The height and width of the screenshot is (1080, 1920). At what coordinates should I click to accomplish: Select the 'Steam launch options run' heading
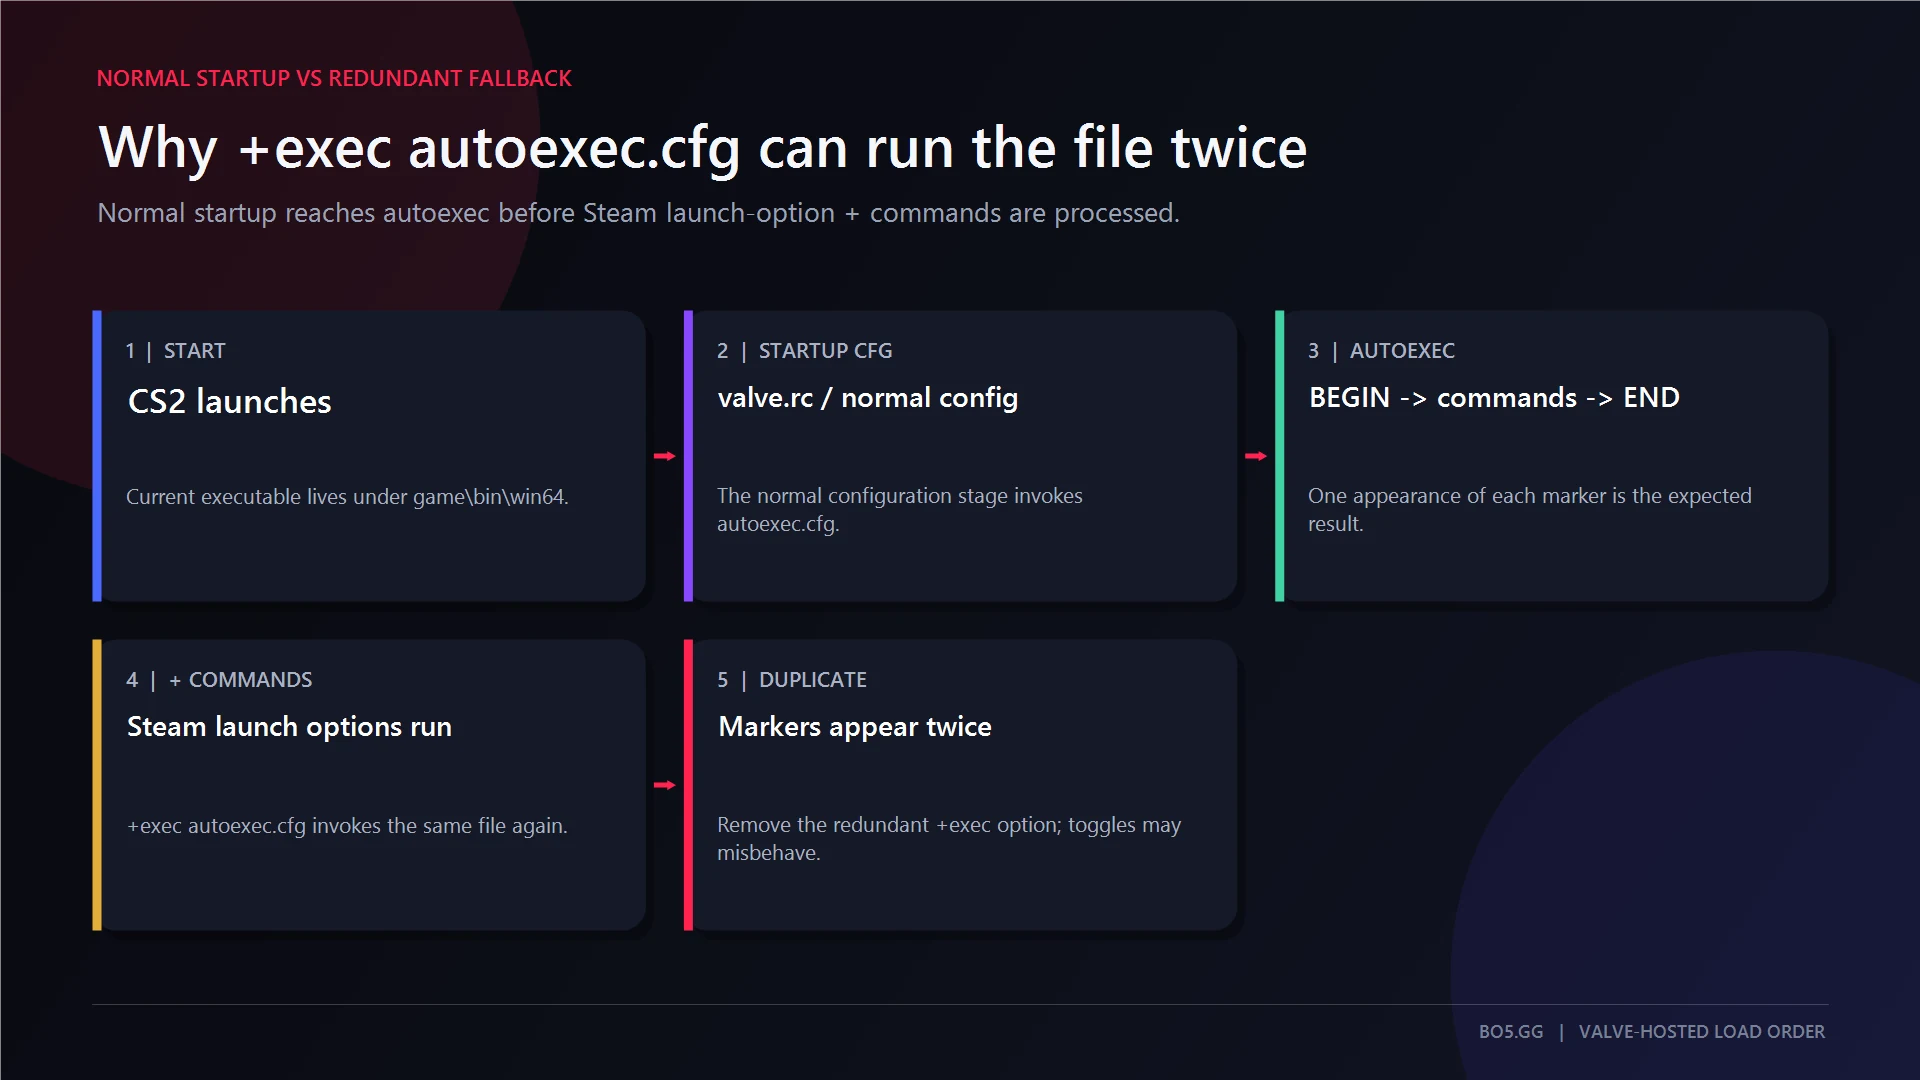[289, 727]
